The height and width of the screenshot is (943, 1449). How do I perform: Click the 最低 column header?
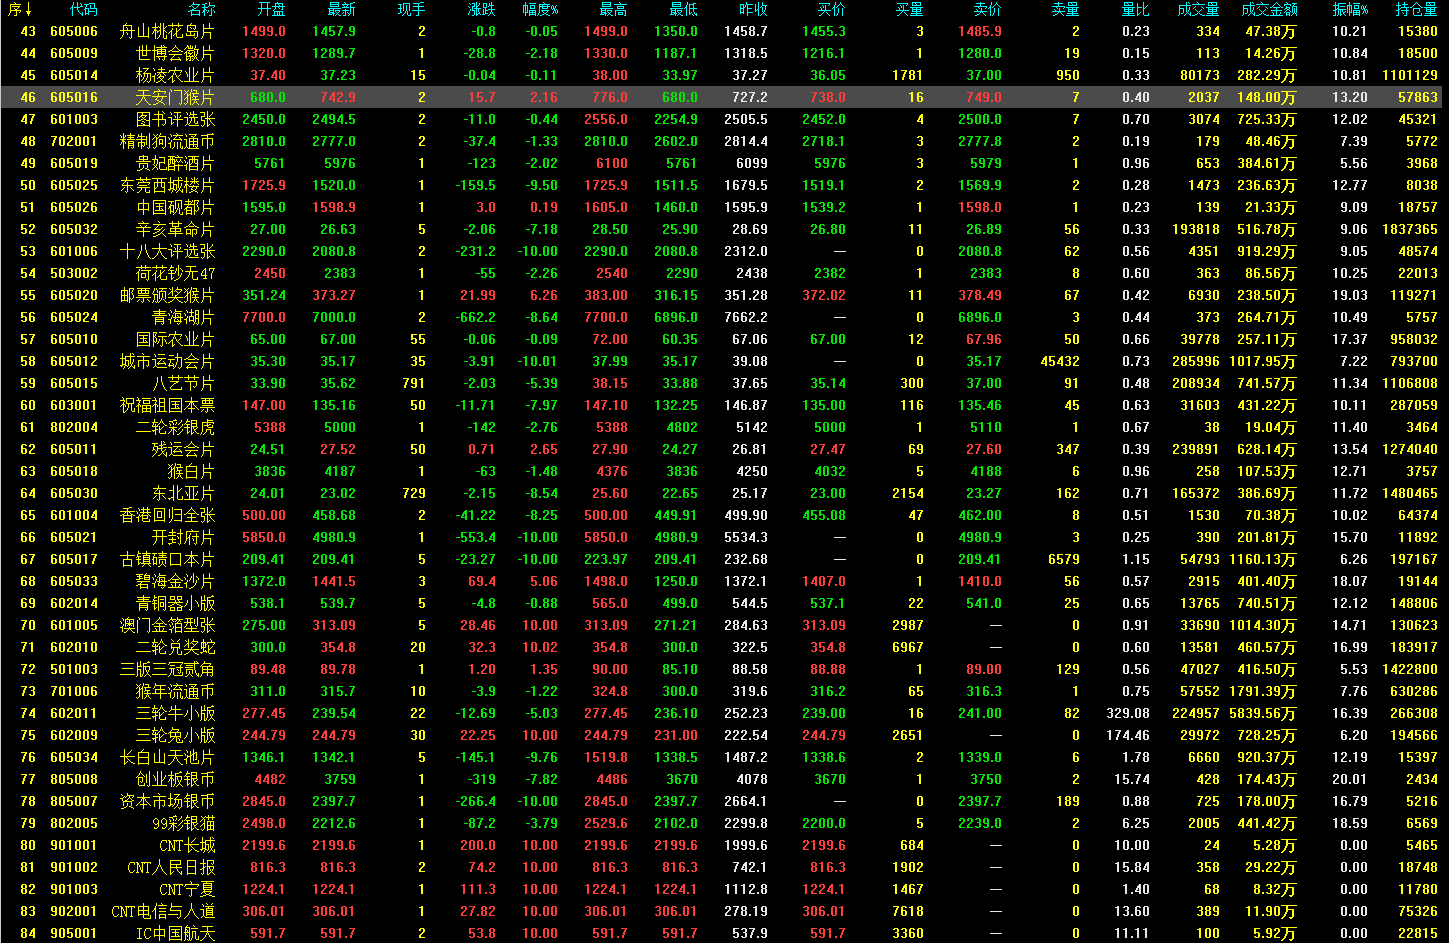pyautogui.click(x=683, y=9)
